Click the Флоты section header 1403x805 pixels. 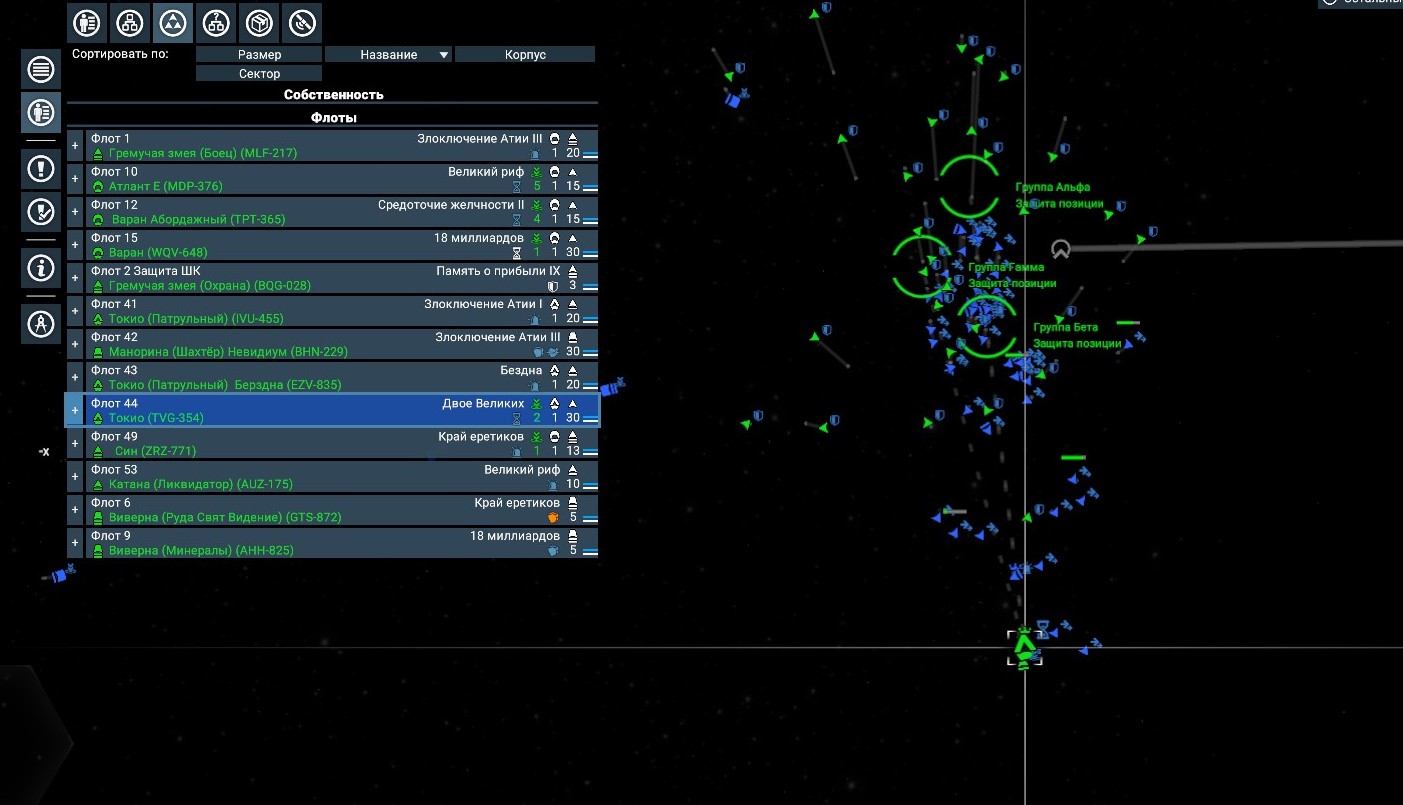[333, 118]
